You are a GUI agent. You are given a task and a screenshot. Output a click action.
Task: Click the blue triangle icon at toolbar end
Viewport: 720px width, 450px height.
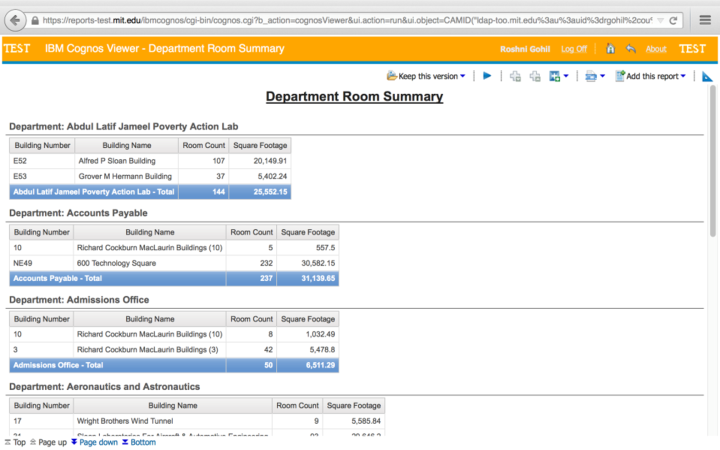707,76
